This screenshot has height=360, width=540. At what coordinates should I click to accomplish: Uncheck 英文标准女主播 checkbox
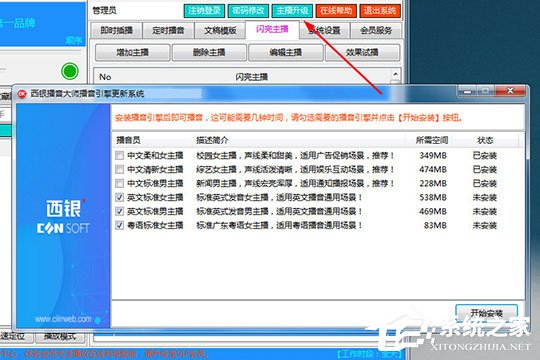[119, 197]
